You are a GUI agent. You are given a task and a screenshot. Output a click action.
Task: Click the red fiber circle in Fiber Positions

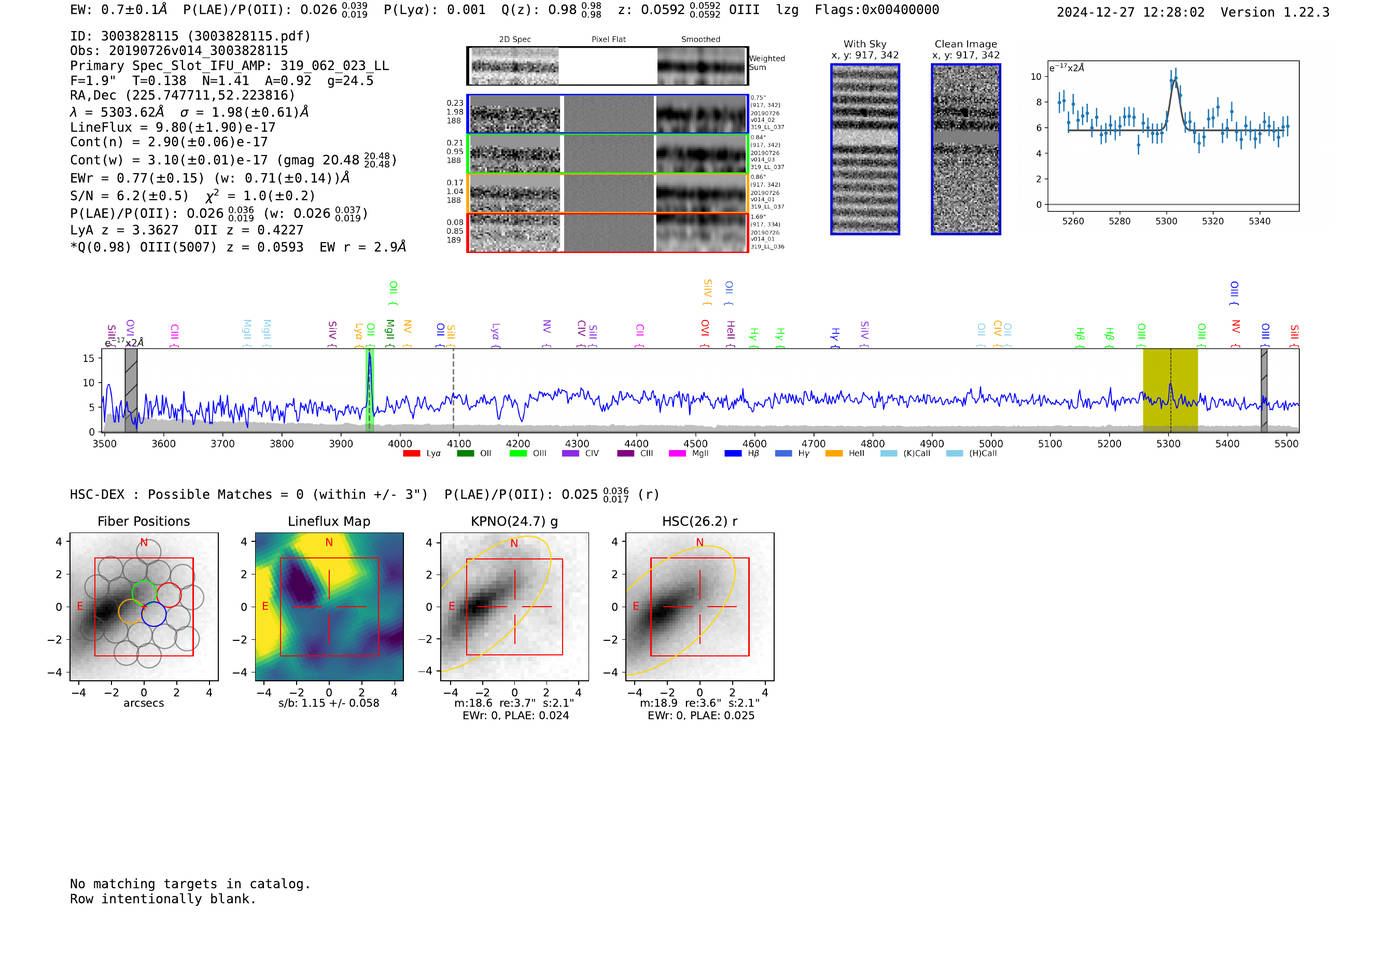coord(168,594)
